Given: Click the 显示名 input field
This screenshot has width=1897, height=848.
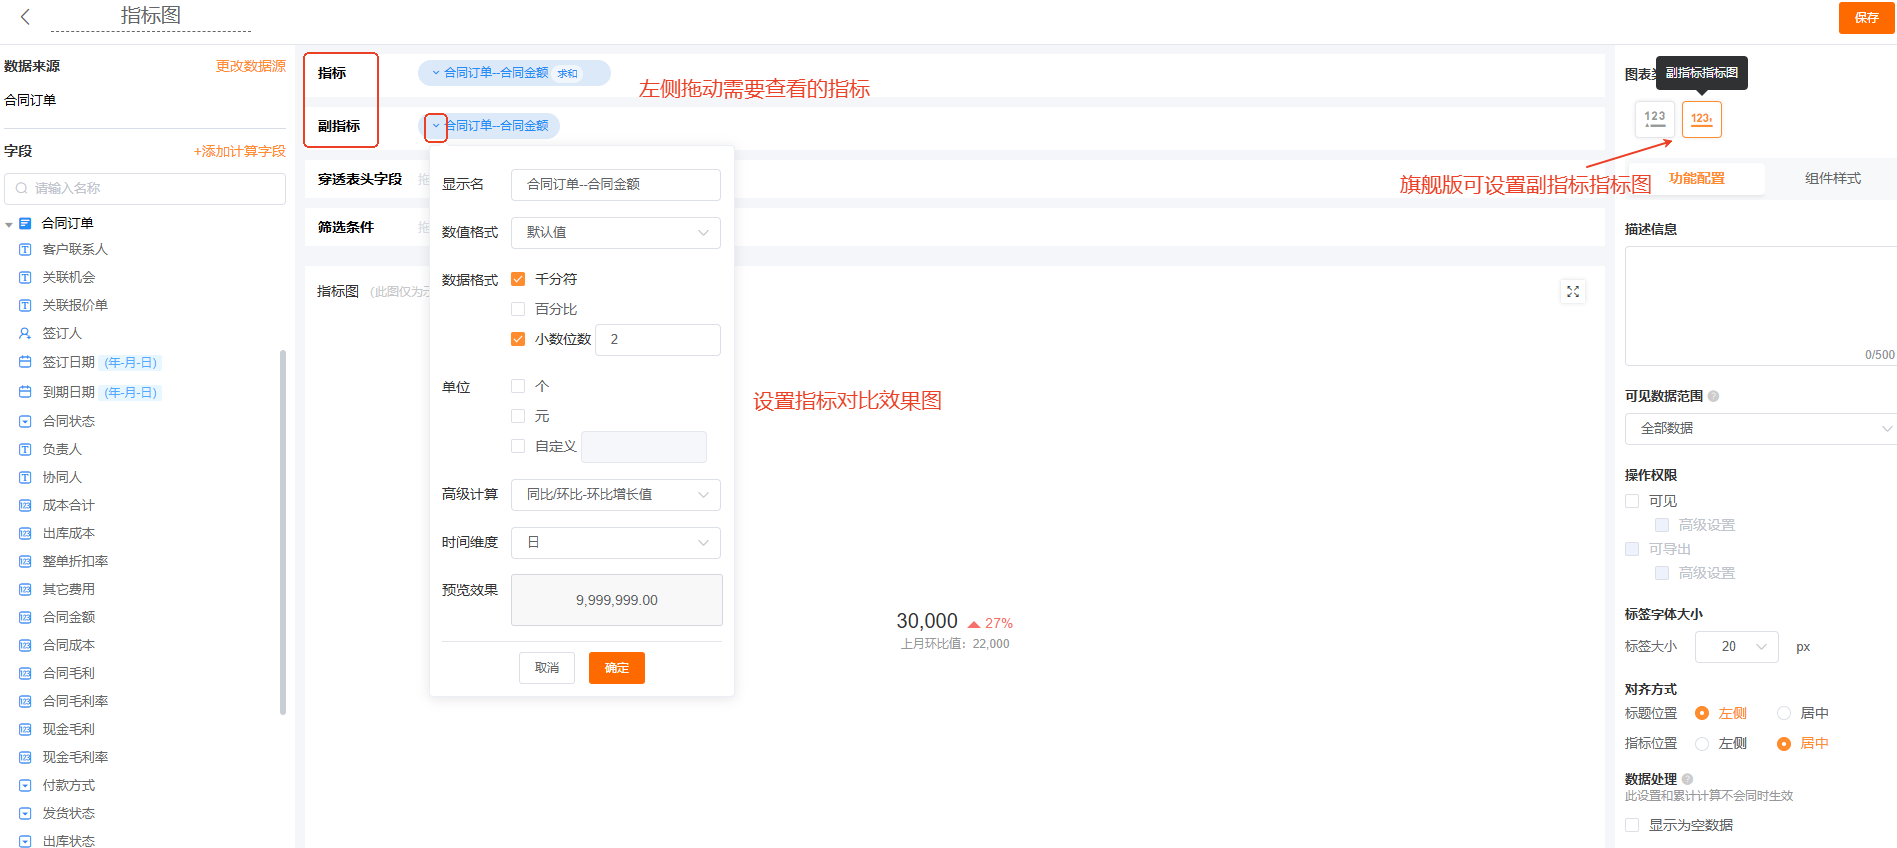Looking at the screenshot, I should click(615, 184).
